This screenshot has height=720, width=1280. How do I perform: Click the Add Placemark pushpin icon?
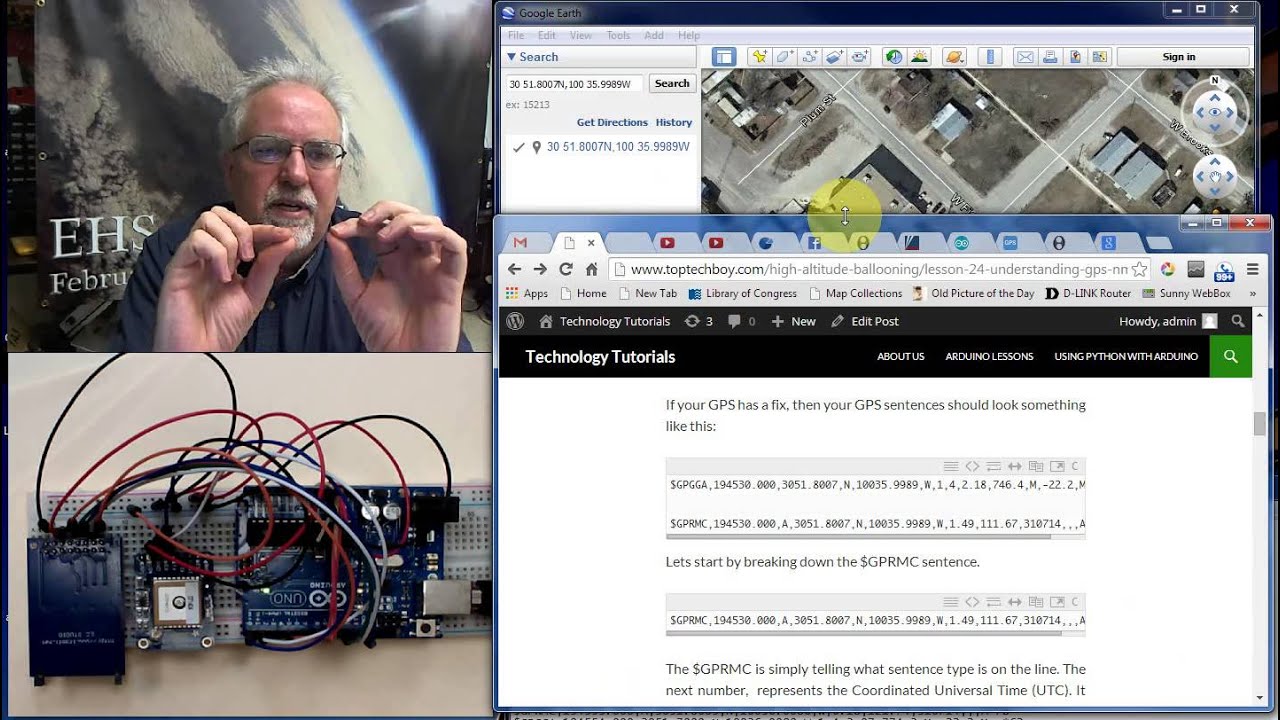(x=759, y=57)
